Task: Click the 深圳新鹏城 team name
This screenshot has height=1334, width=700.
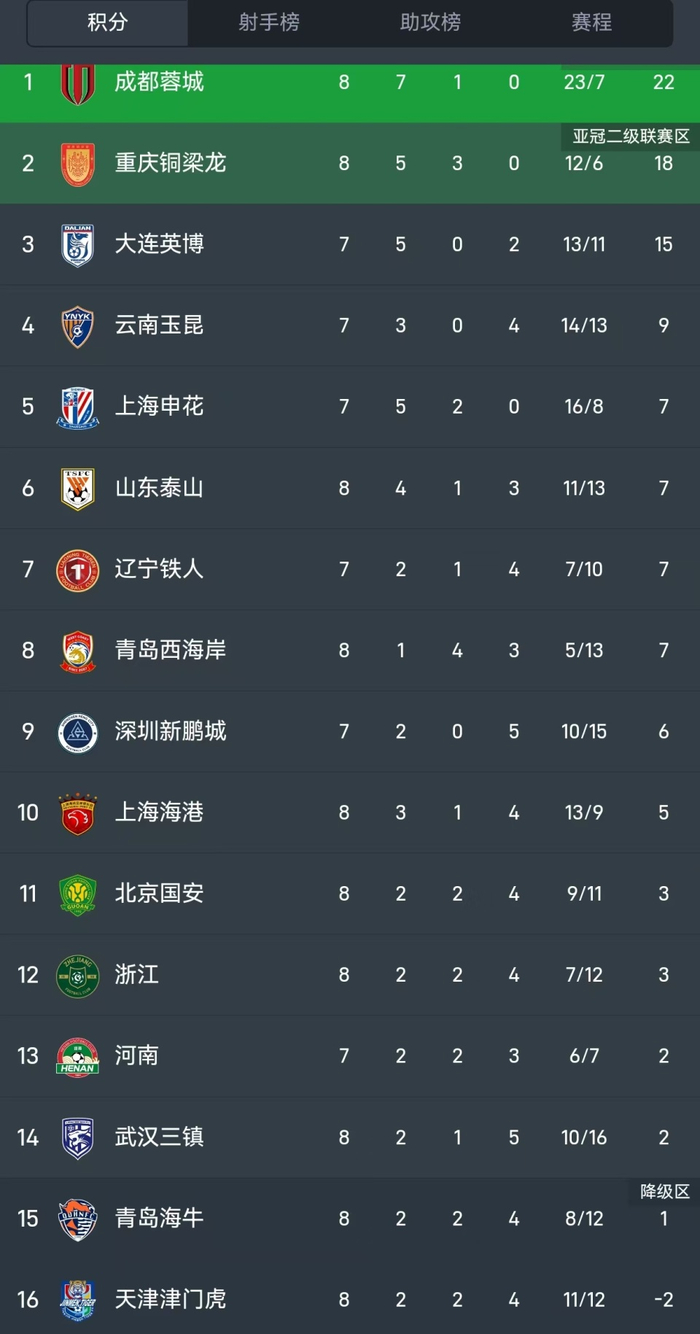Action: (170, 731)
